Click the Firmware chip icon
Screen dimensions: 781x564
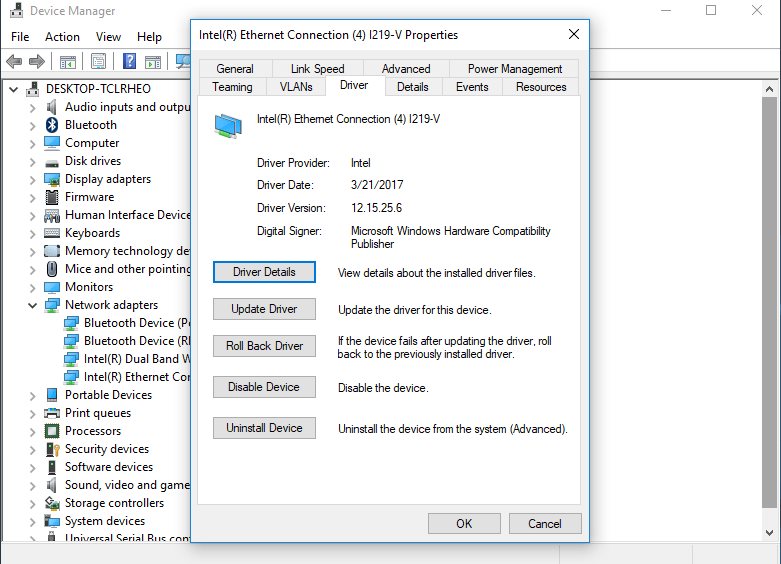pyautogui.click(x=52, y=197)
